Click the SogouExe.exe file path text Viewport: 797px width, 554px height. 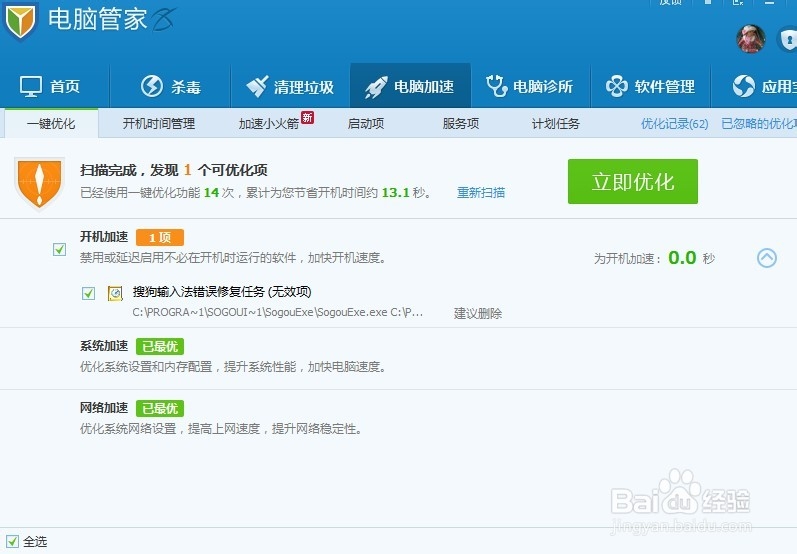(278, 313)
